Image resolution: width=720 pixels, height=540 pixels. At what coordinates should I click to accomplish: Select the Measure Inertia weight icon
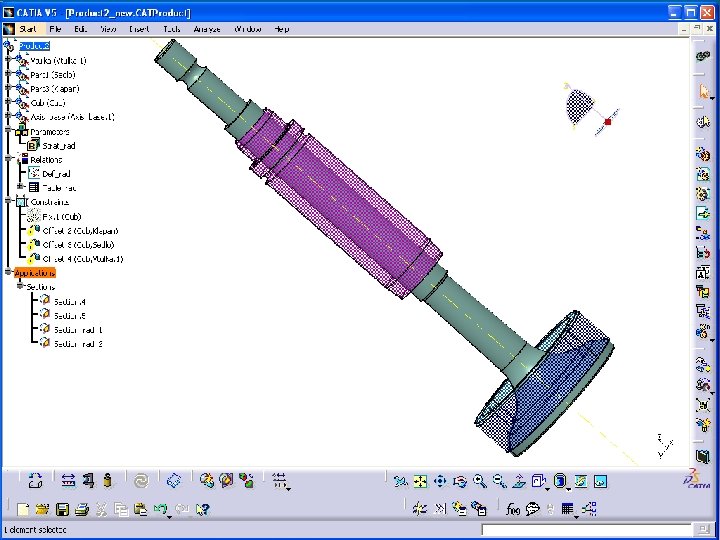(x=108, y=481)
